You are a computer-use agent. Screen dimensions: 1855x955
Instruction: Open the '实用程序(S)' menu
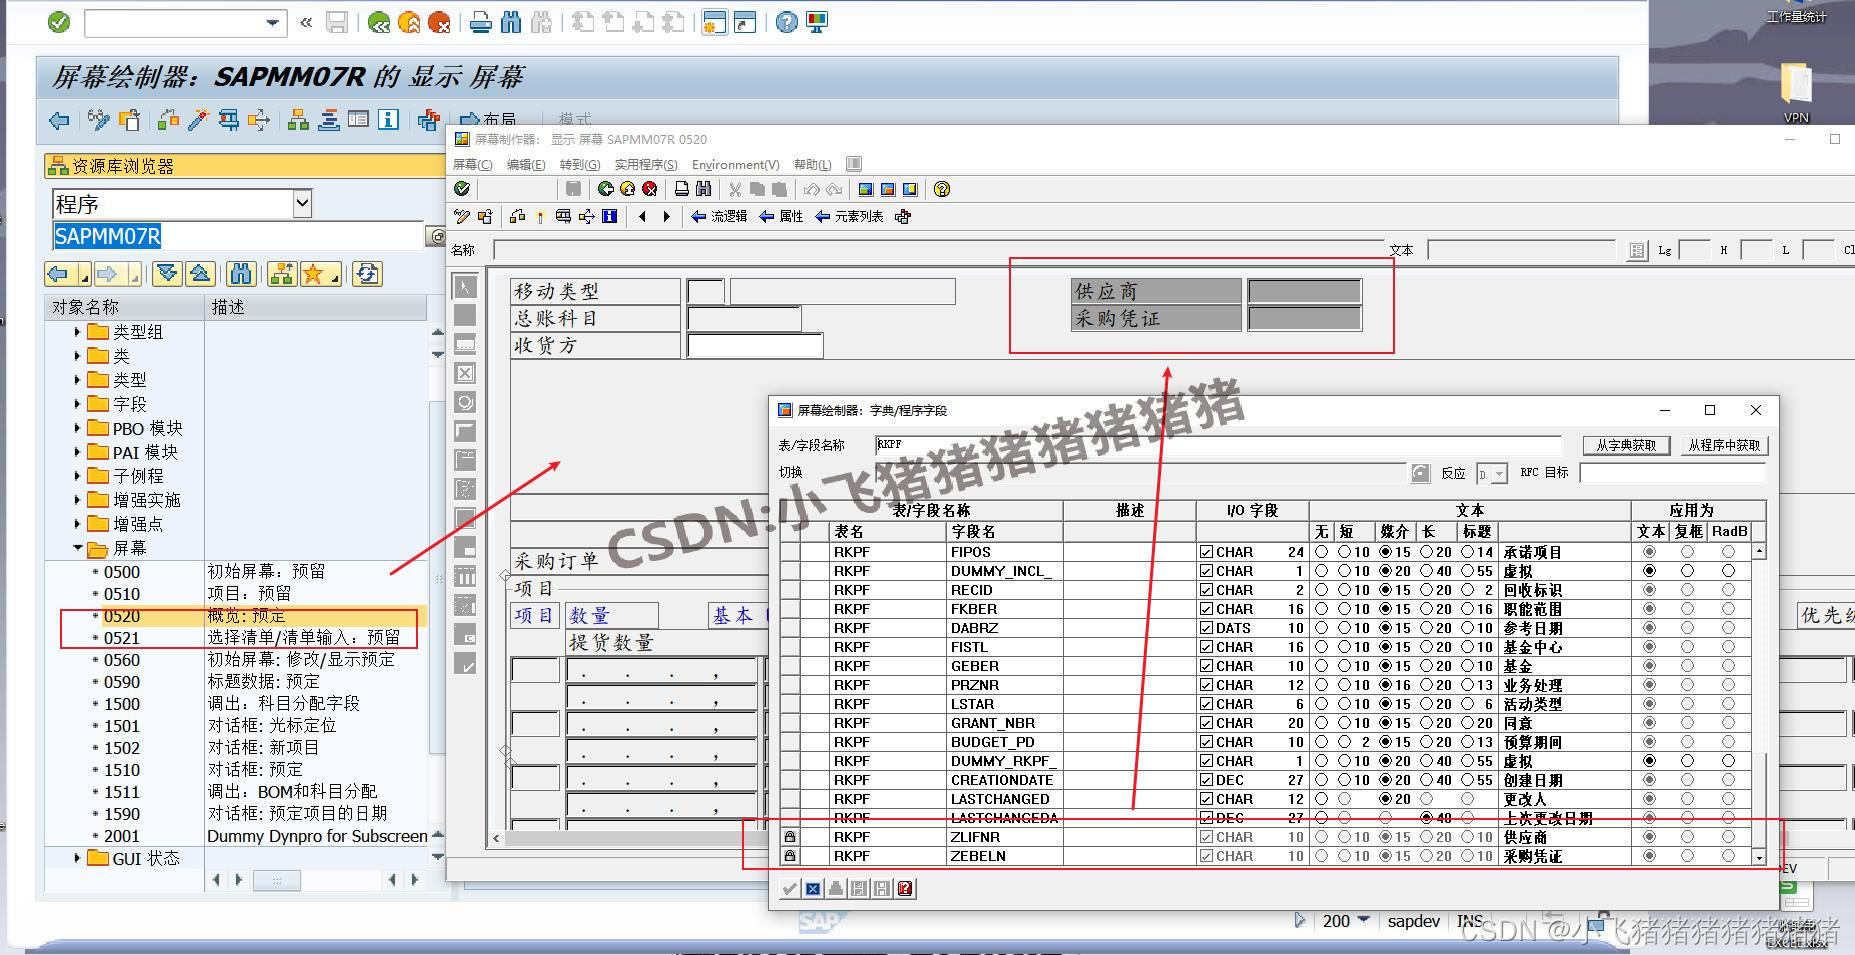pos(646,164)
